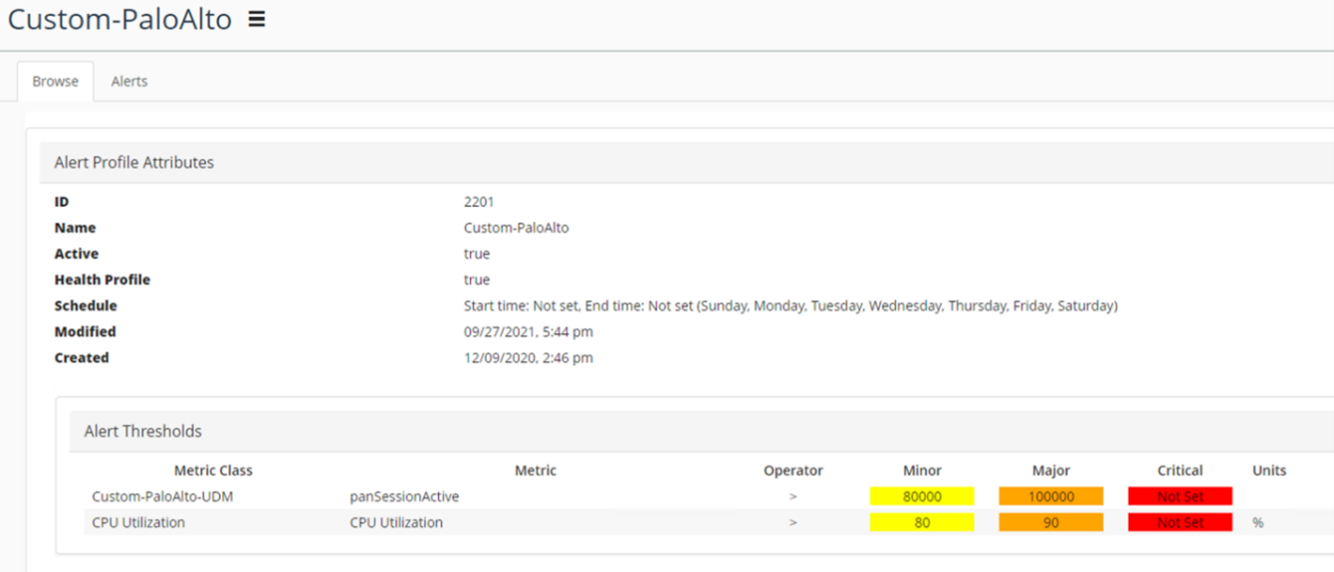1334x572 pixels.
Task: Select the Browse tab
Action: pyautogui.click(x=55, y=81)
